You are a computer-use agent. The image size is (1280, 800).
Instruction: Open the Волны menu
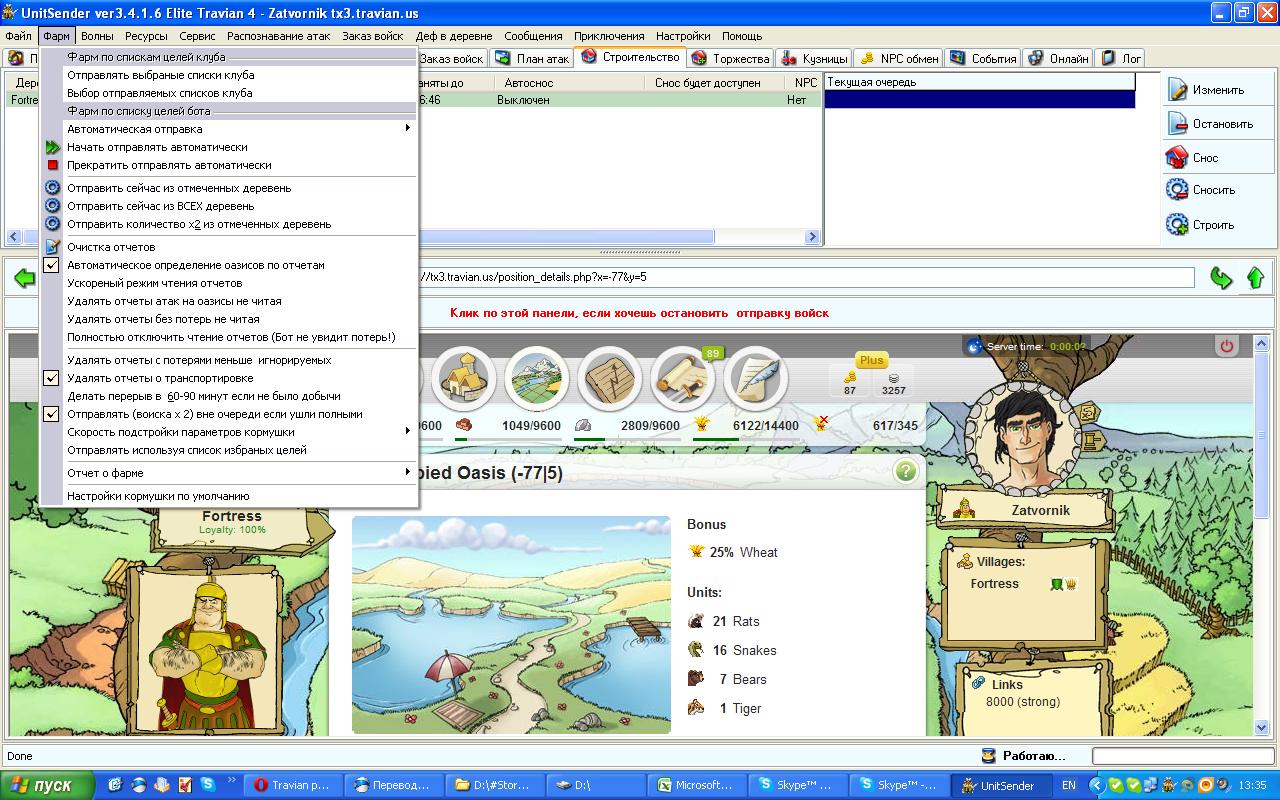coord(97,36)
